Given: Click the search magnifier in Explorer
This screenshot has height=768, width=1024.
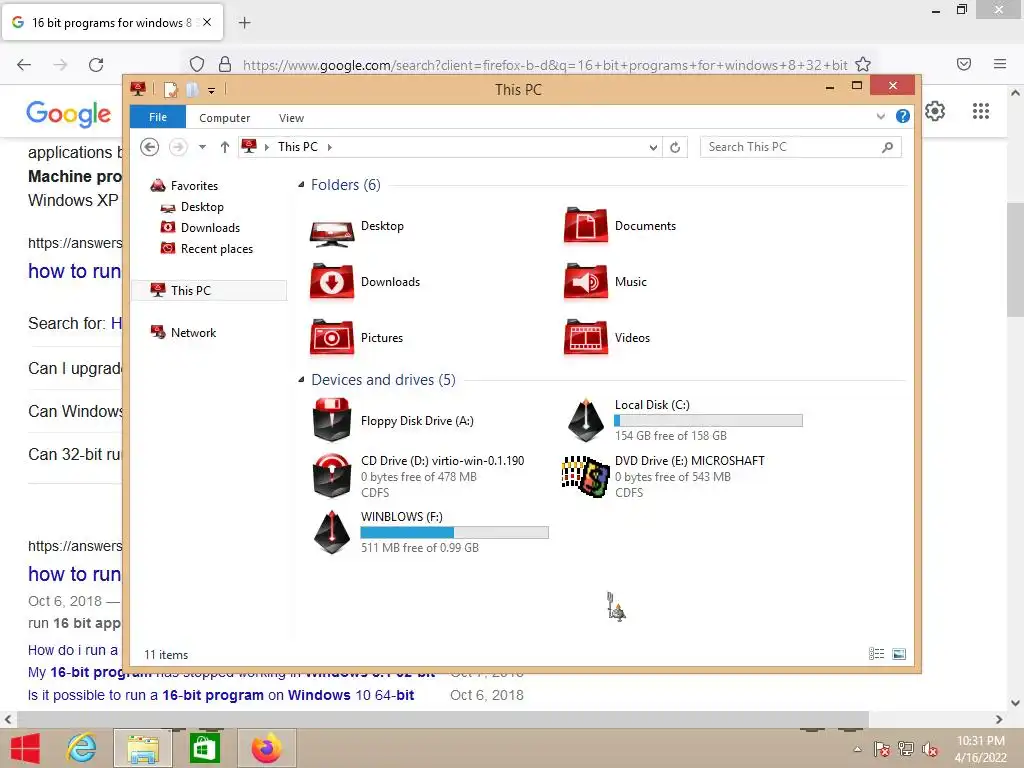Looking at the screenshot, I should tap(887, 148).
